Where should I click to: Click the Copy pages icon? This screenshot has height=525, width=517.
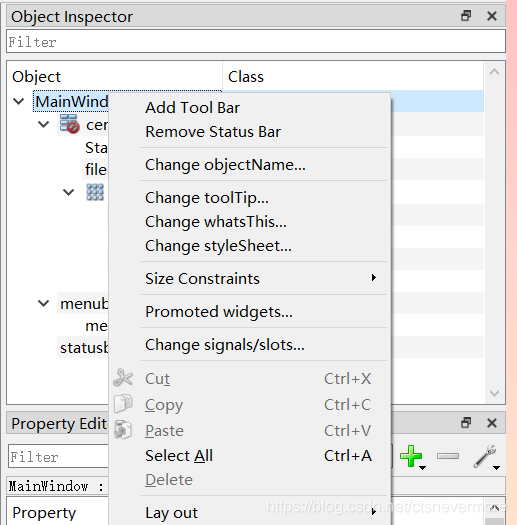click(x=123, y=403)
